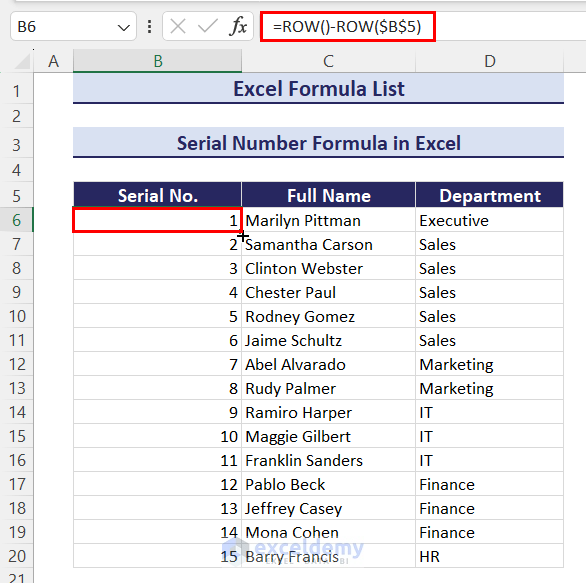Select row 5 header
This screenshot has width=586, height=583.
16,195
